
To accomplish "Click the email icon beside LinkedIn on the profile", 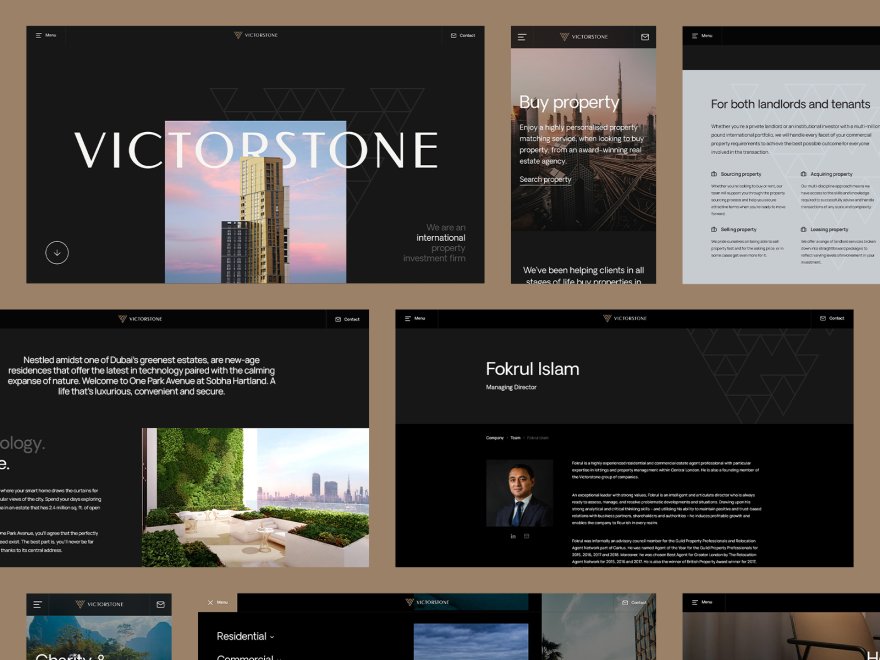I will [527, 536].
